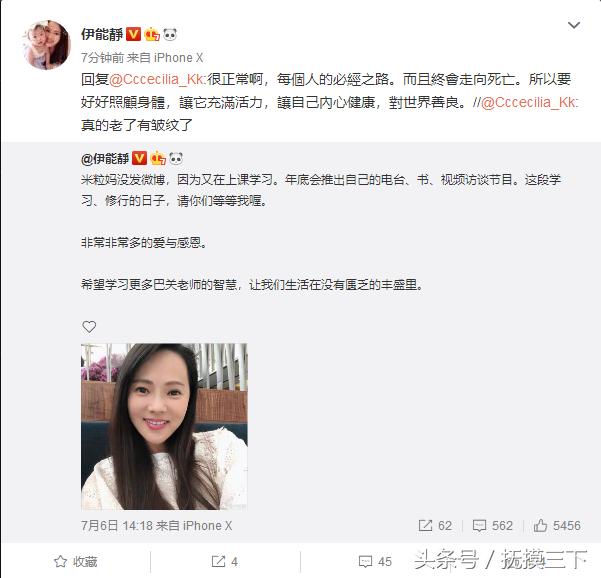Toggle the heart icon above the photo
This screenshot has height=578, width=601.
(x=89, y=327)
